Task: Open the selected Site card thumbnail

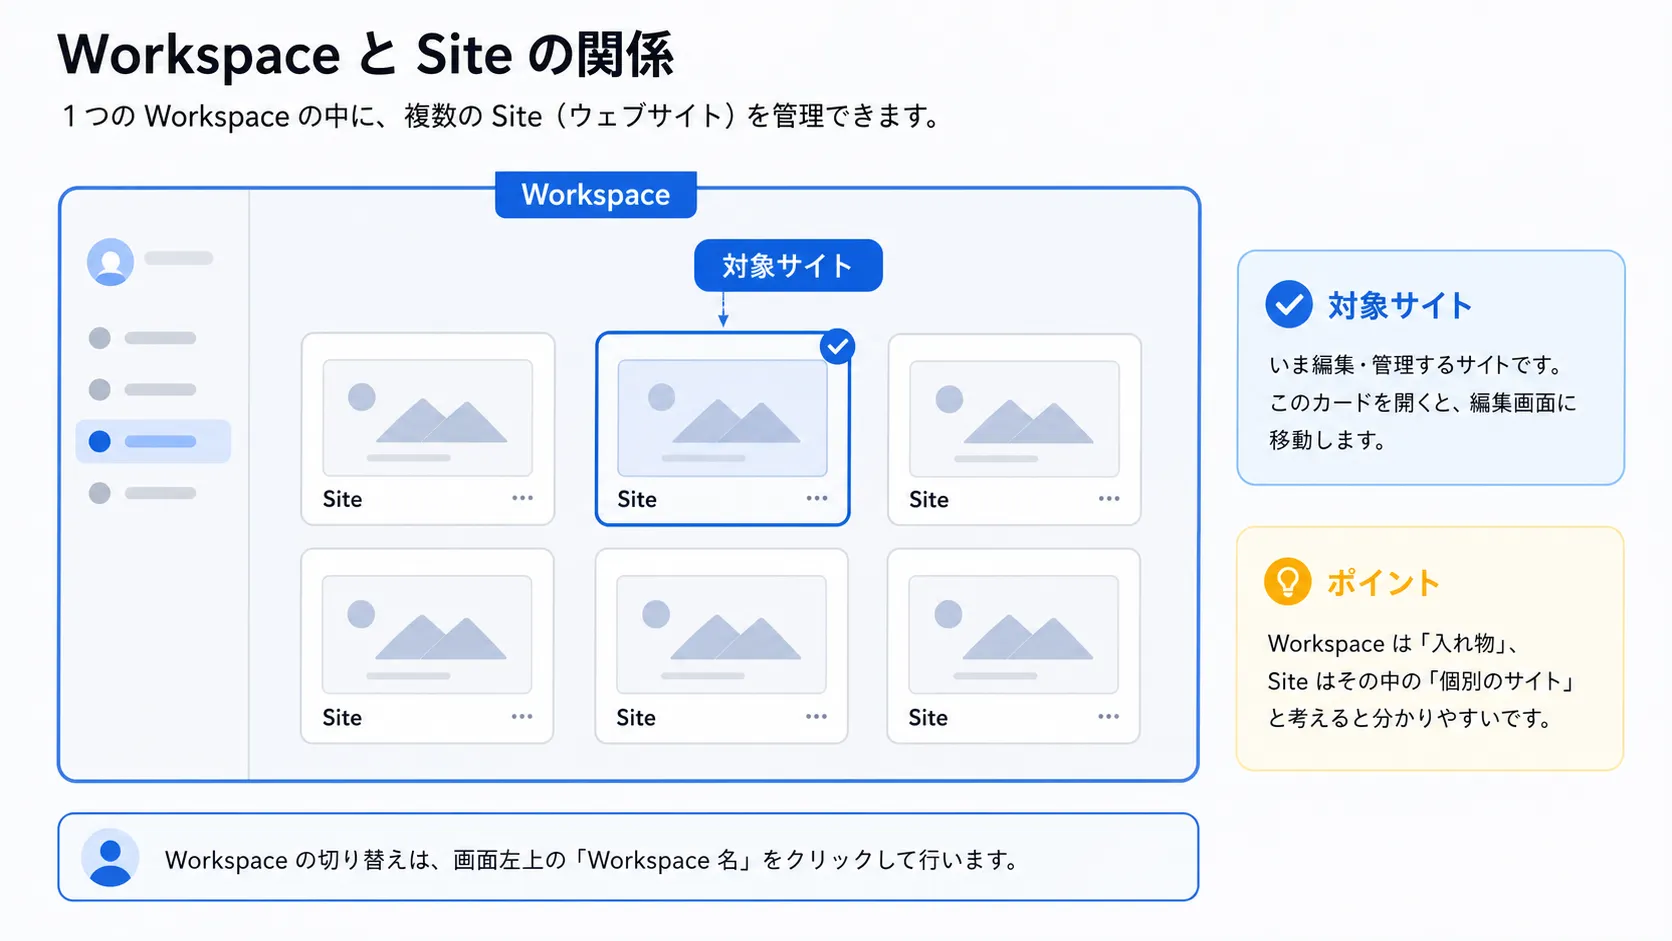Action: pos(722,418)
